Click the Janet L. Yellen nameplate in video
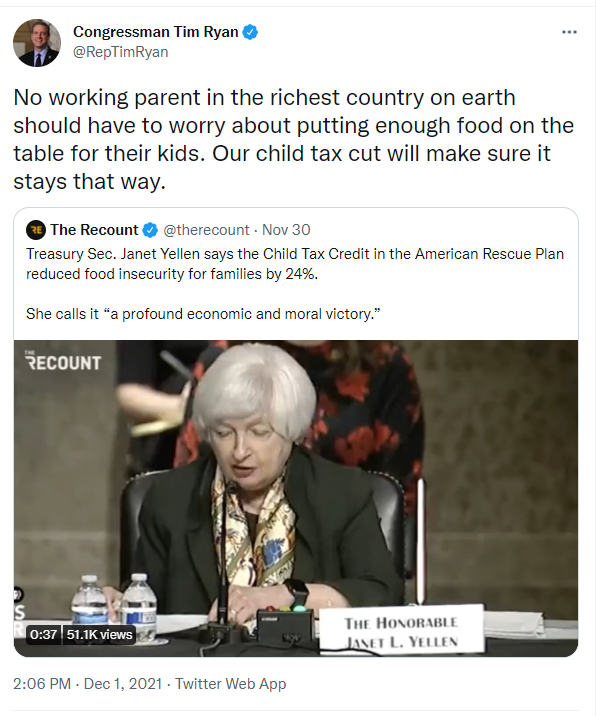Image resolution: width=597 pixels, height=716 pixels. pyautogui.click(x=401, y=632)
